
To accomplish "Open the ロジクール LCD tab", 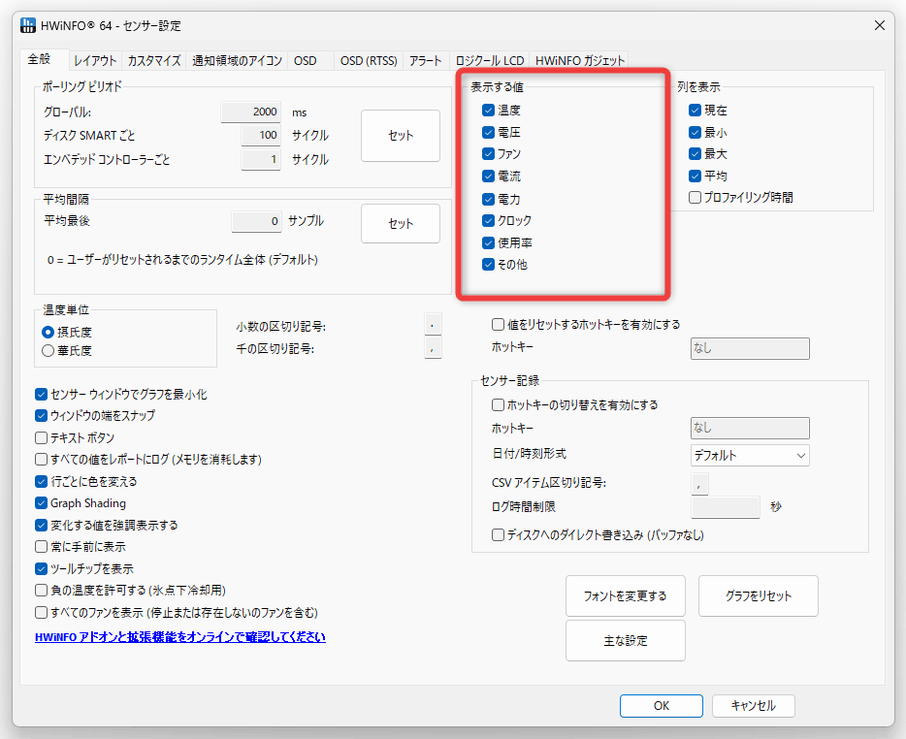I will tap(489, 61).
